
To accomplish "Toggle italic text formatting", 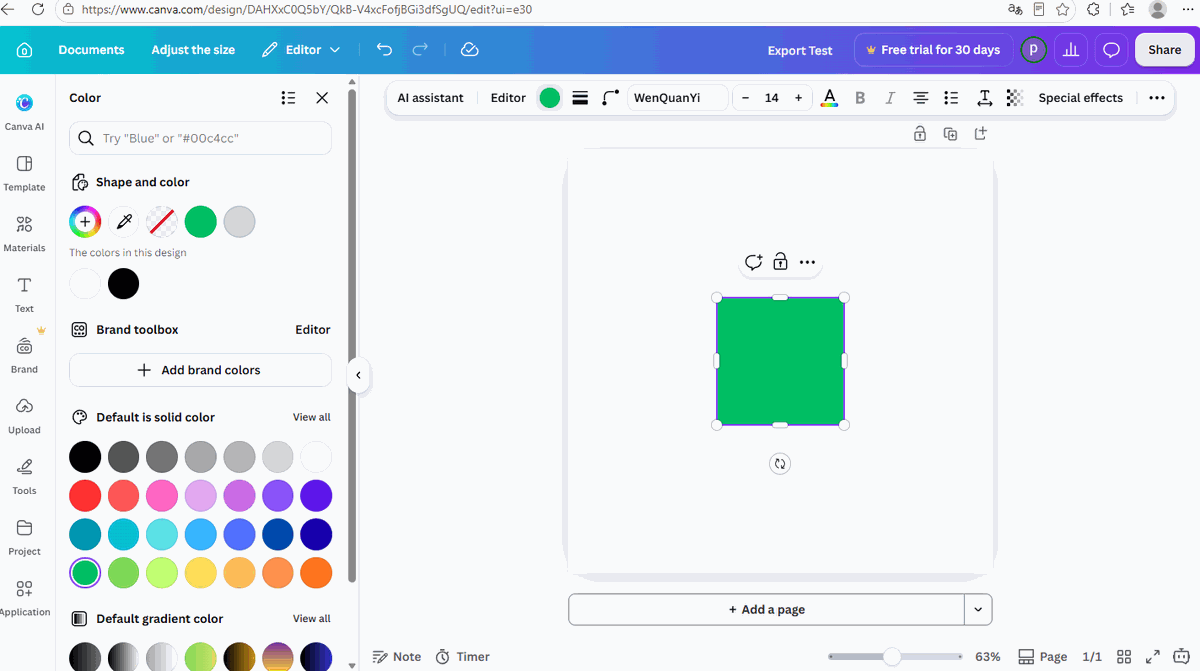I will 890,98.
